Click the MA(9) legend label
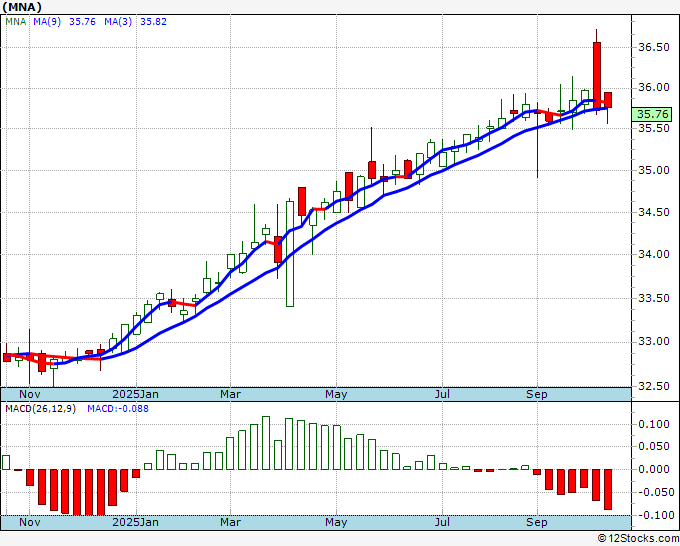Viewport: 680px width, 546px height. pos(47,22)
